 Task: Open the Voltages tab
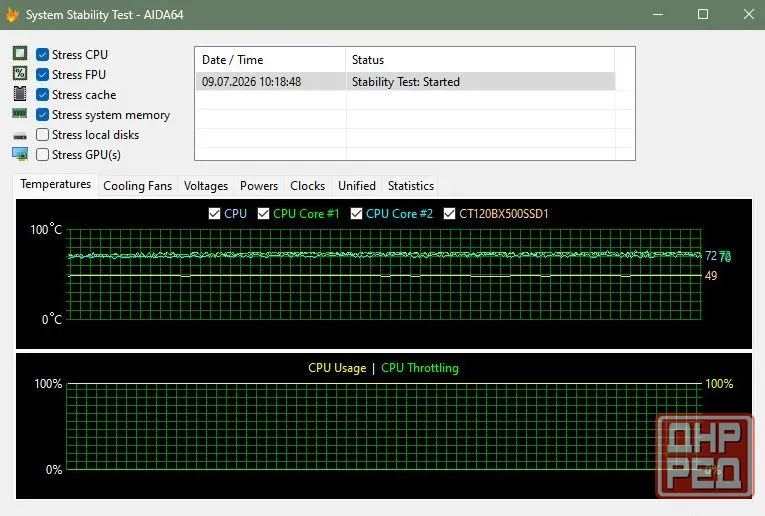coord(206,186)
